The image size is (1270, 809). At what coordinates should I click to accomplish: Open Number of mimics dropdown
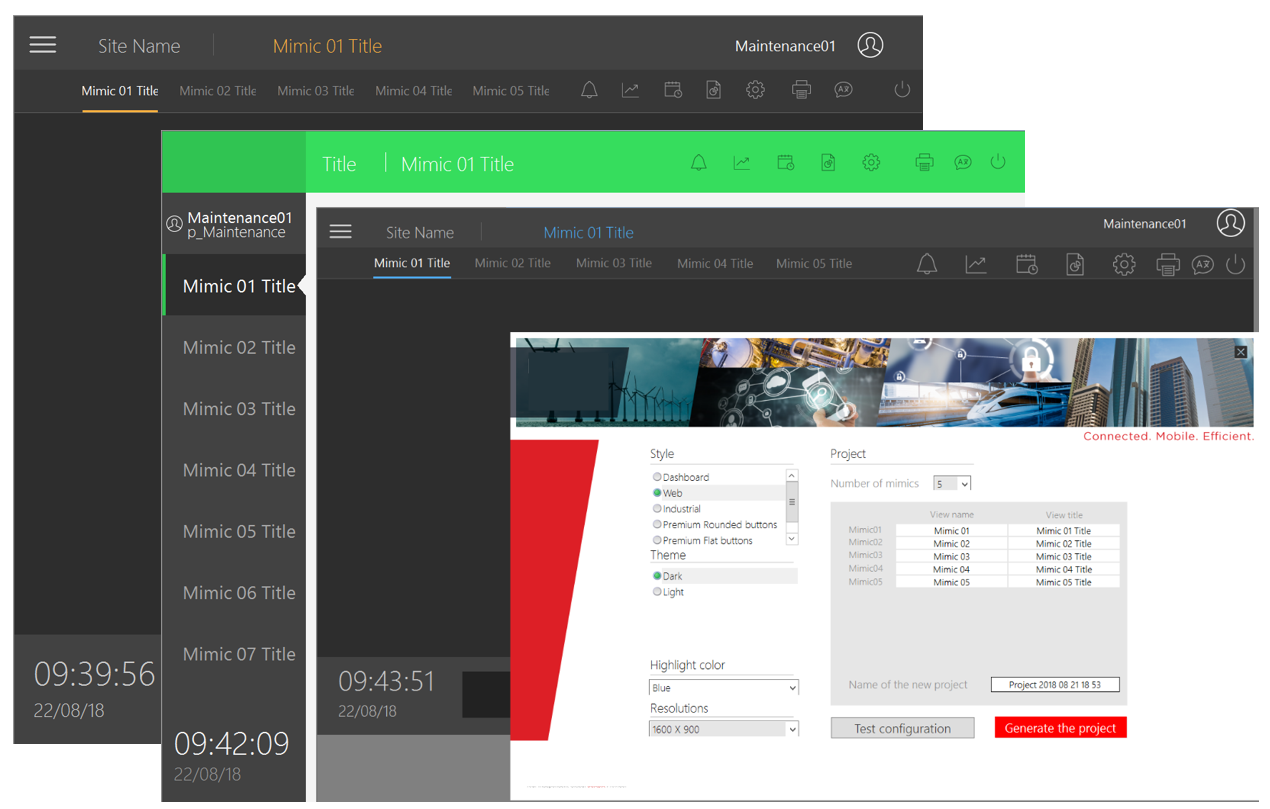[x=952, y=484]
